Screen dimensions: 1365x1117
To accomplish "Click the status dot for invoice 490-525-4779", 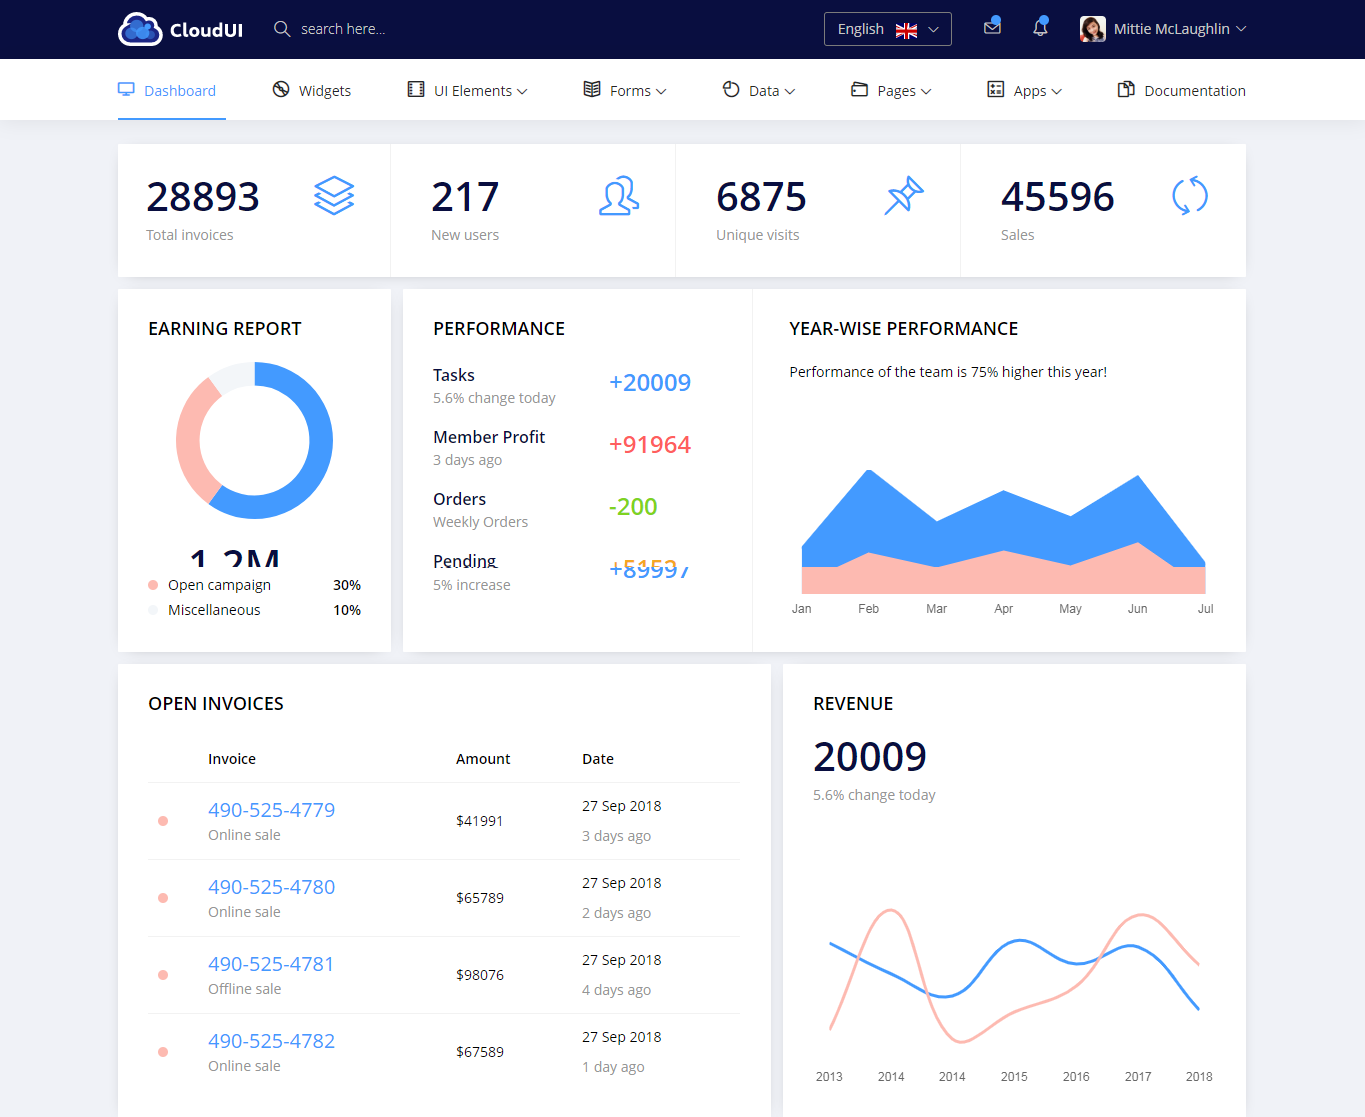I will pyautogui.click(x=163, y=821).
